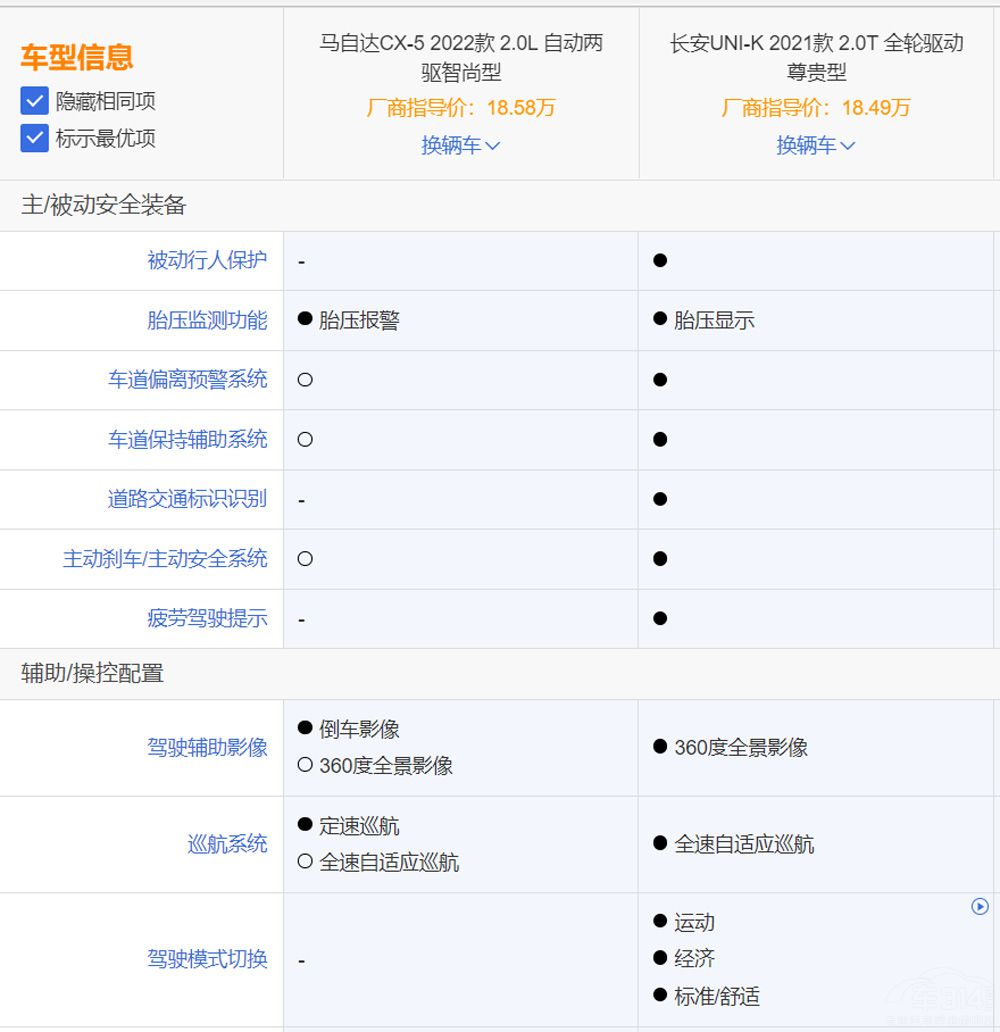Open the 驾驶模式切换 link

tap(207, 959)
